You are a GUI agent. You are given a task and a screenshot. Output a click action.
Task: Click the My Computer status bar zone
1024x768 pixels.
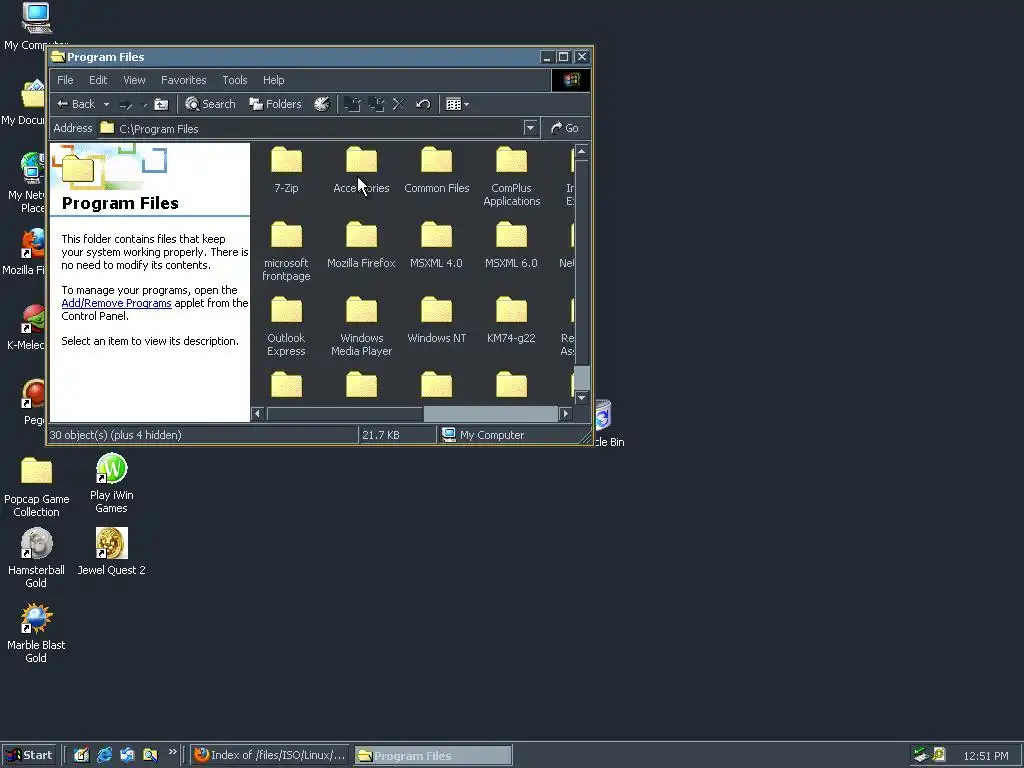click(483, 435)
